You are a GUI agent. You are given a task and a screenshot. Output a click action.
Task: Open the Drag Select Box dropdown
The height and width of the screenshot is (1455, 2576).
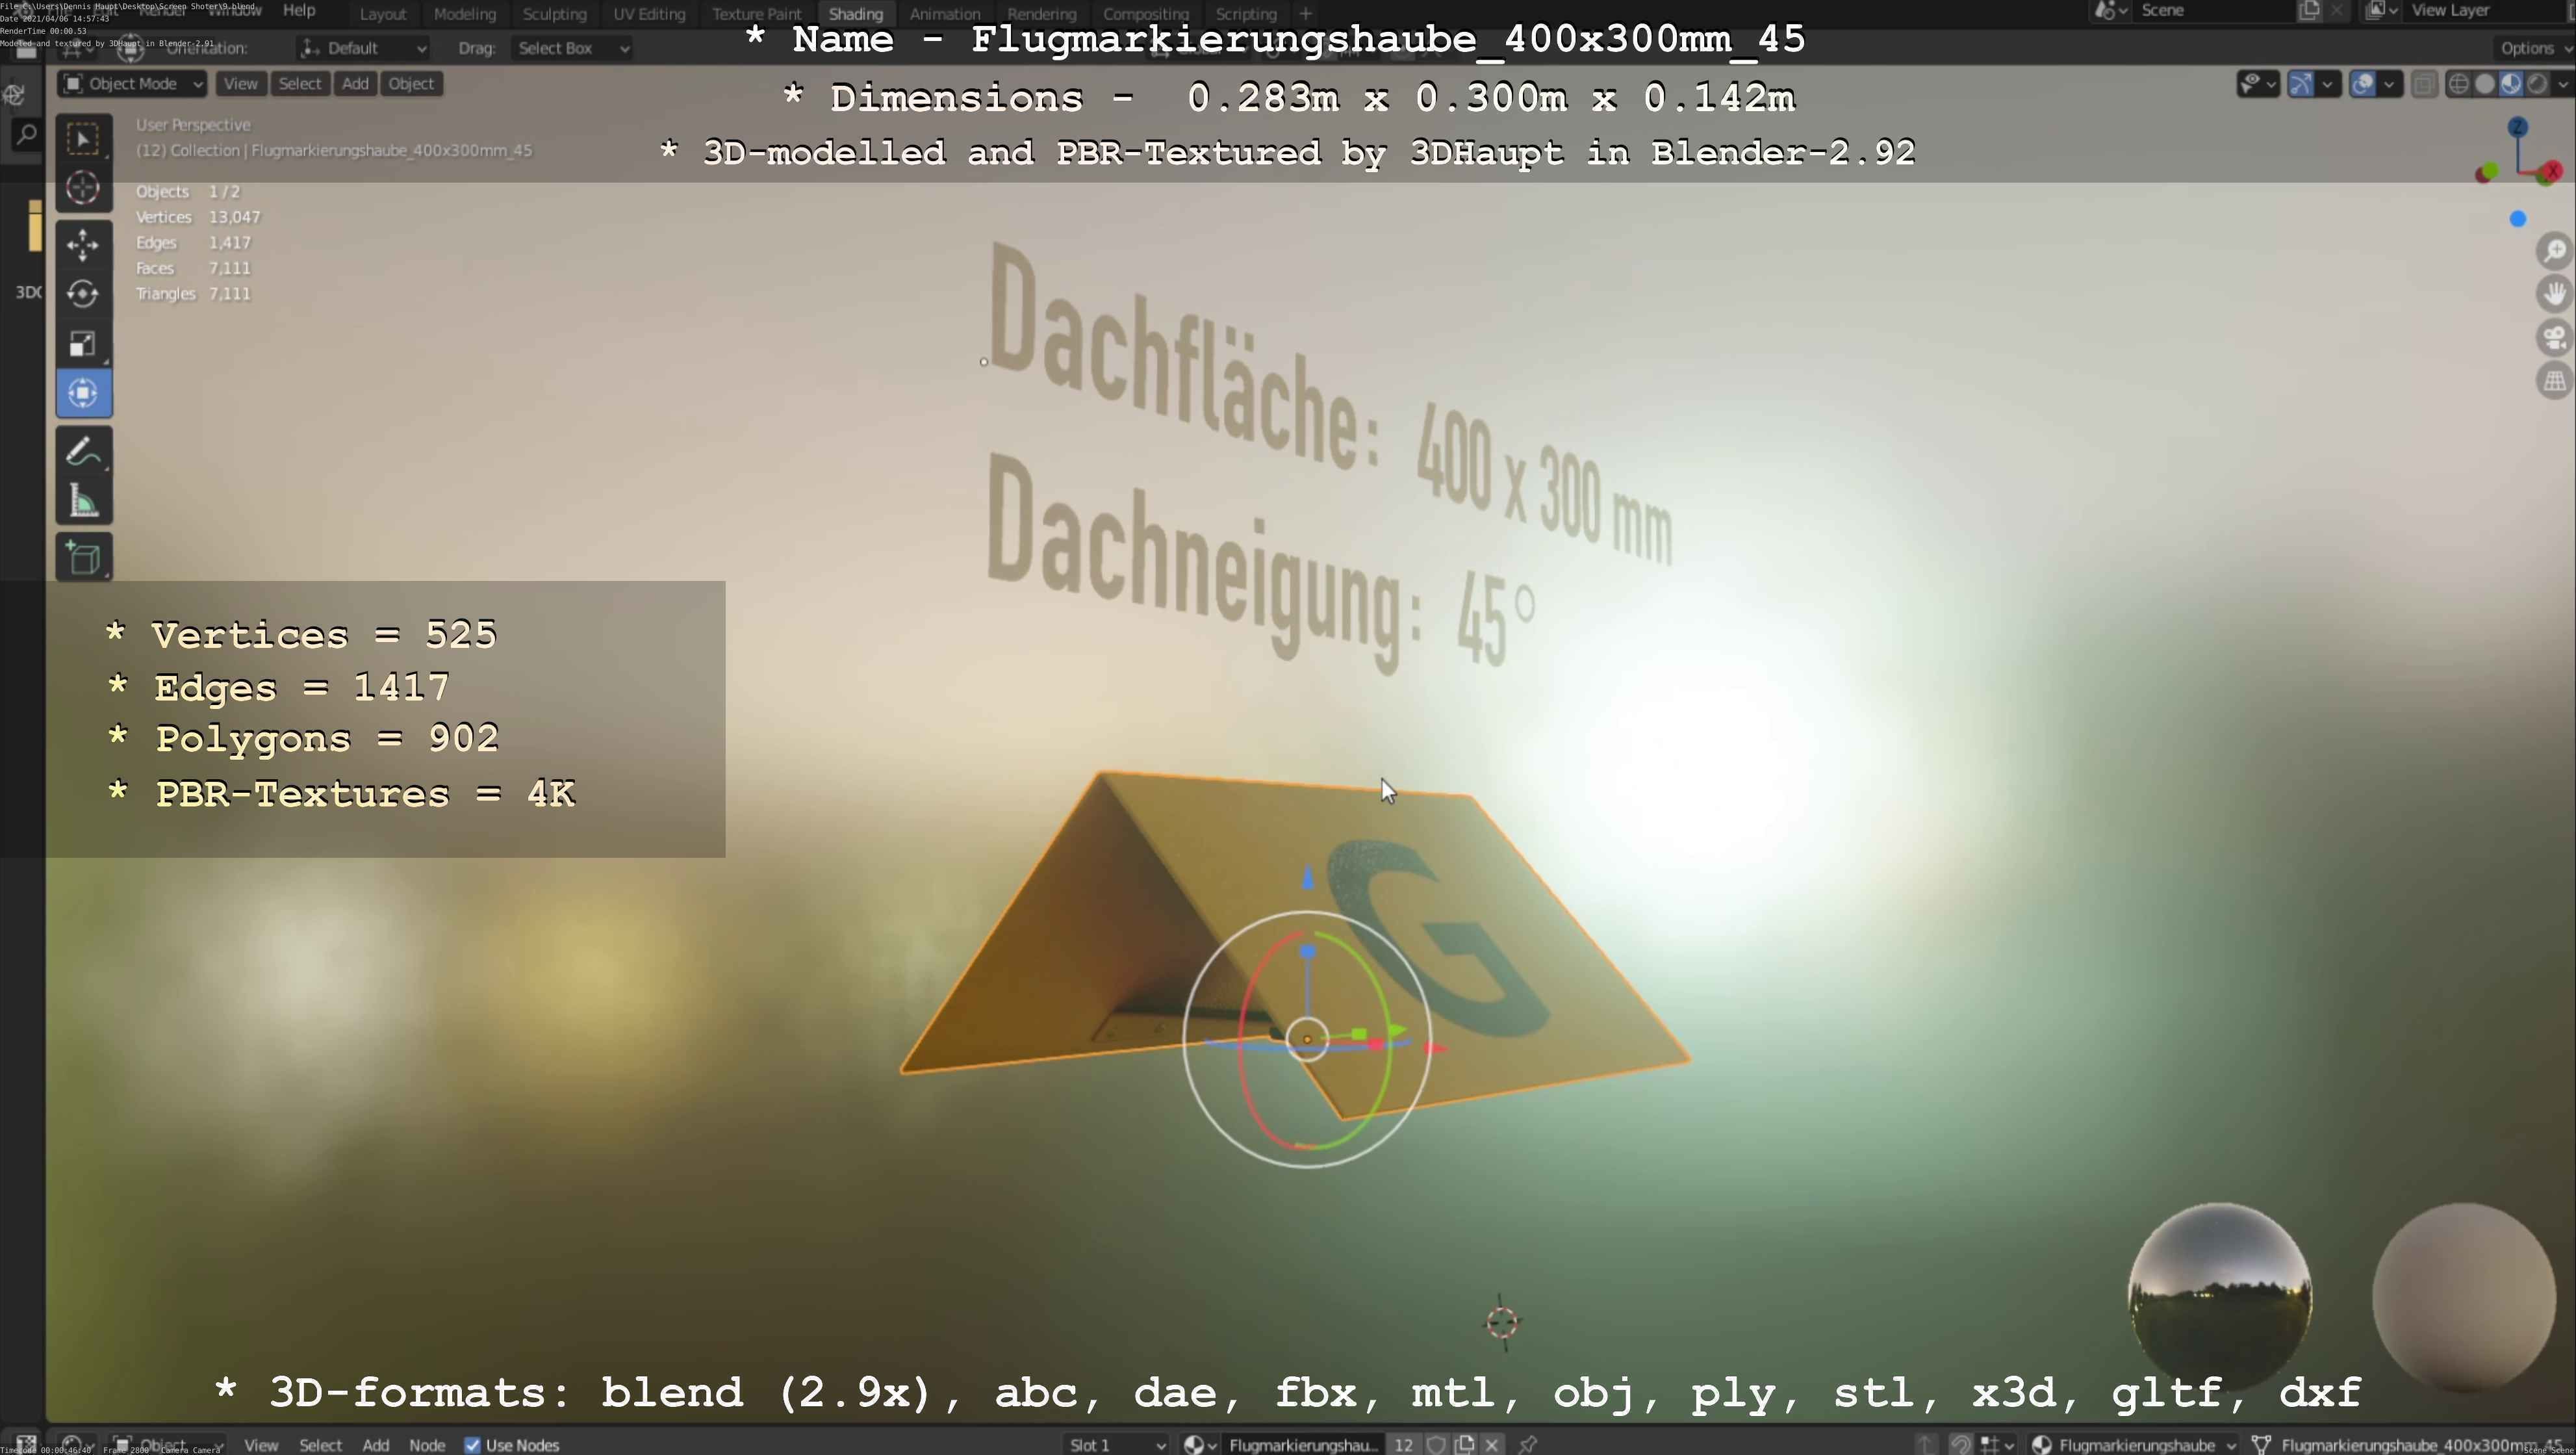point(572,48)
